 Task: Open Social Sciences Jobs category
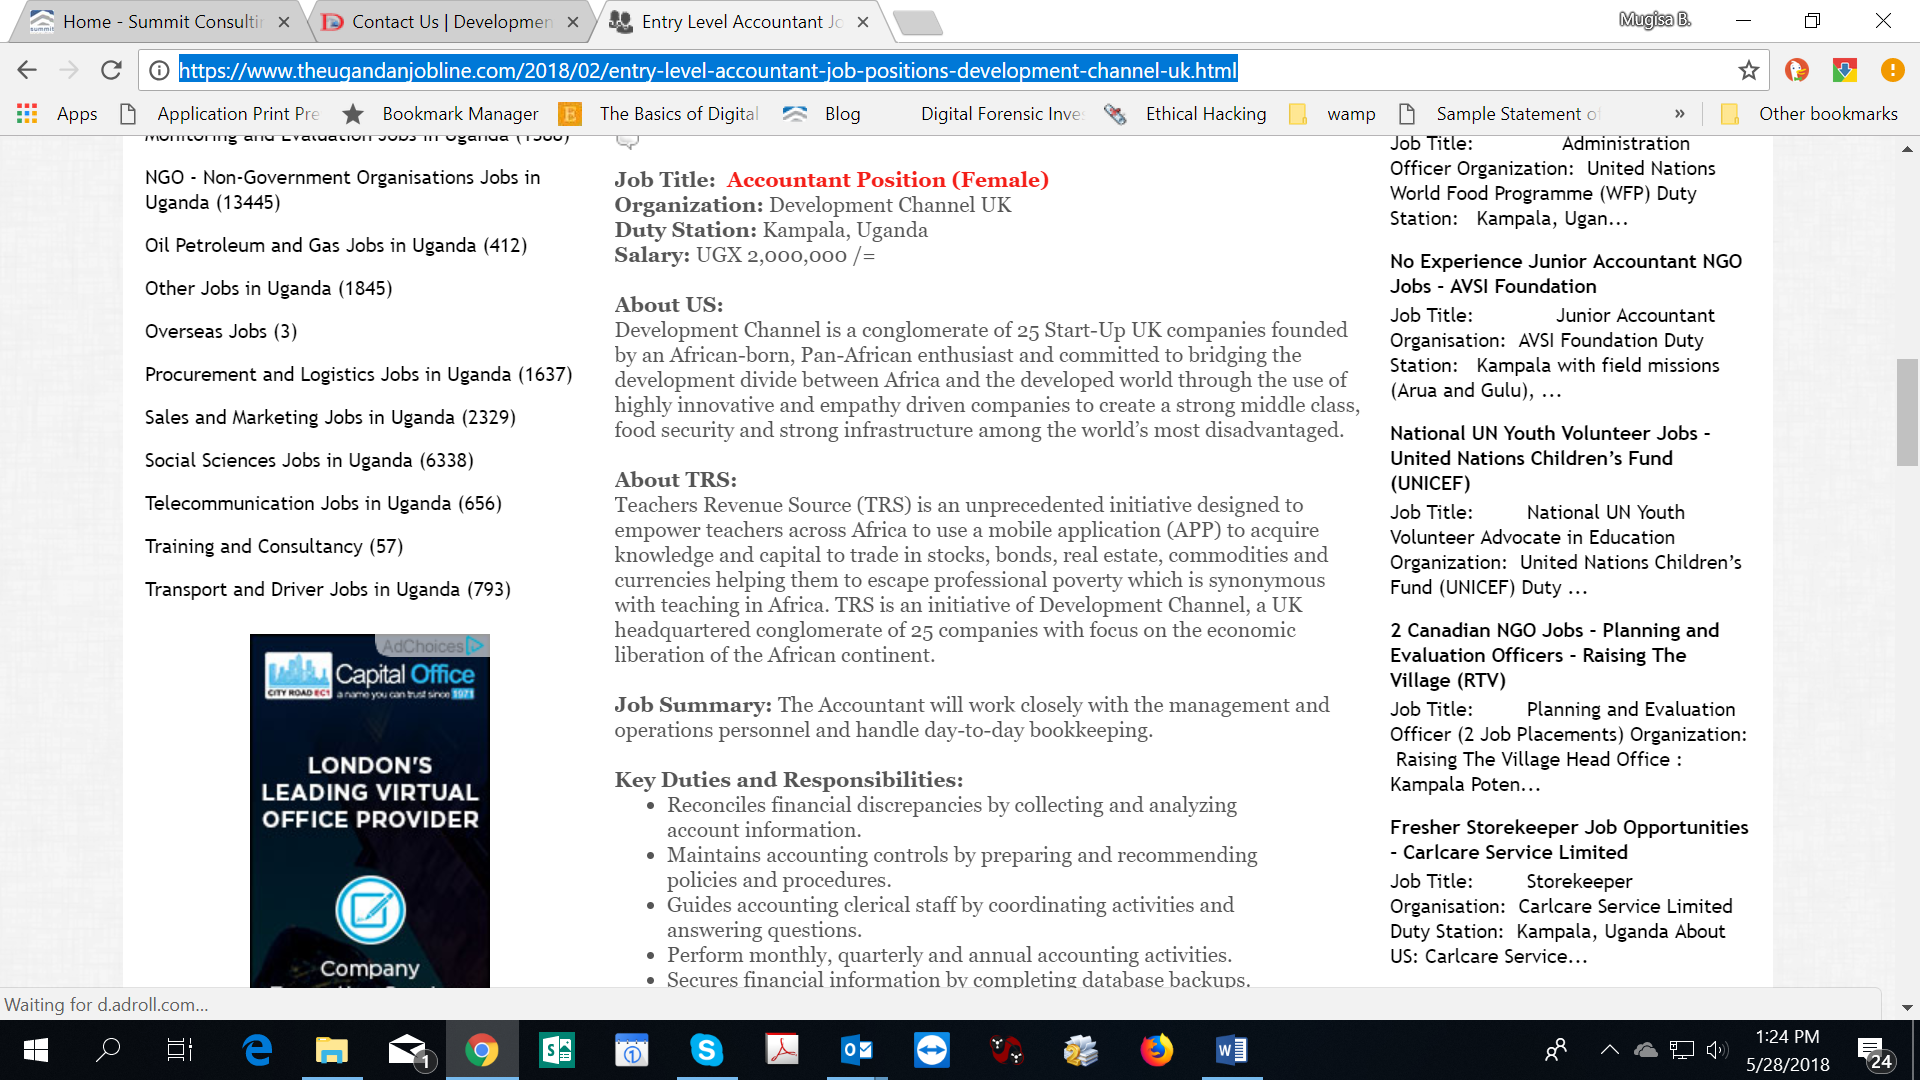pos(309,461)
